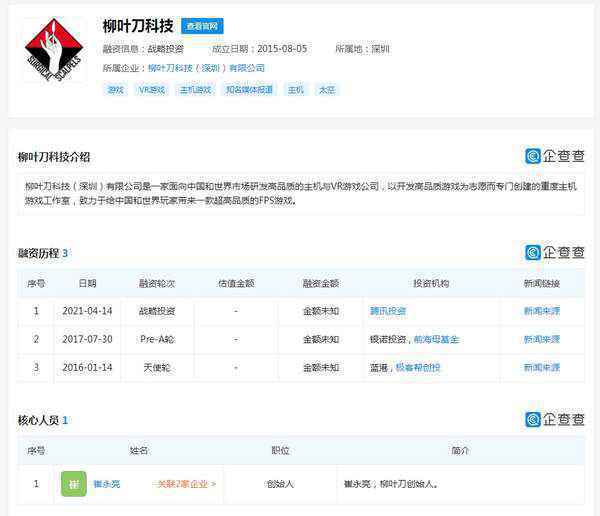Viewport: 600px width, 516px height.
Task: Select the last tag after 主机
Action: pos(327,90)
